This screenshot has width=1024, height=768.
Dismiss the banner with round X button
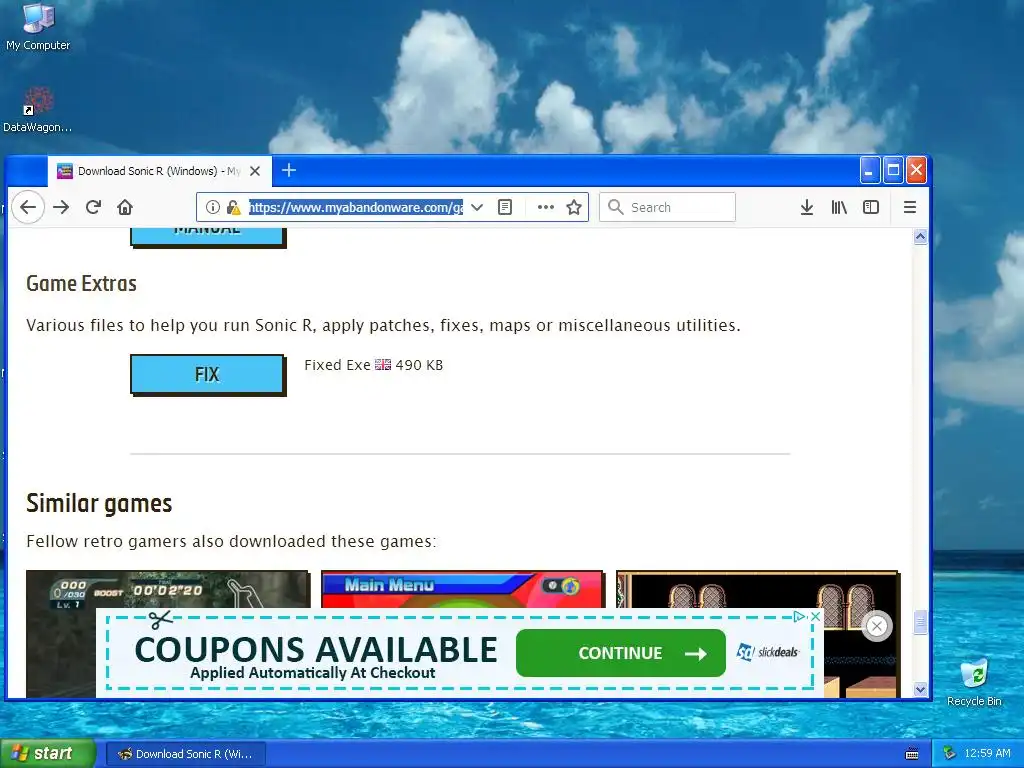click(x=876, y=627)
